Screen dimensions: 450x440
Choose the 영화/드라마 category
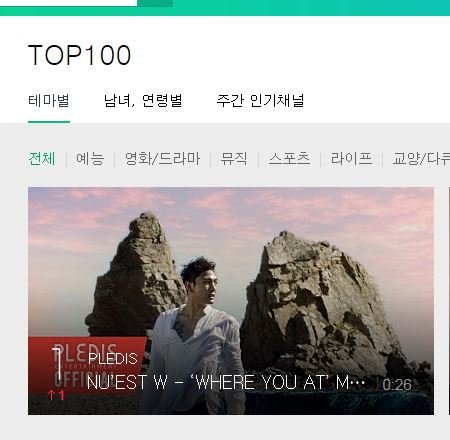pyautogui.click(x=162, y=158)
